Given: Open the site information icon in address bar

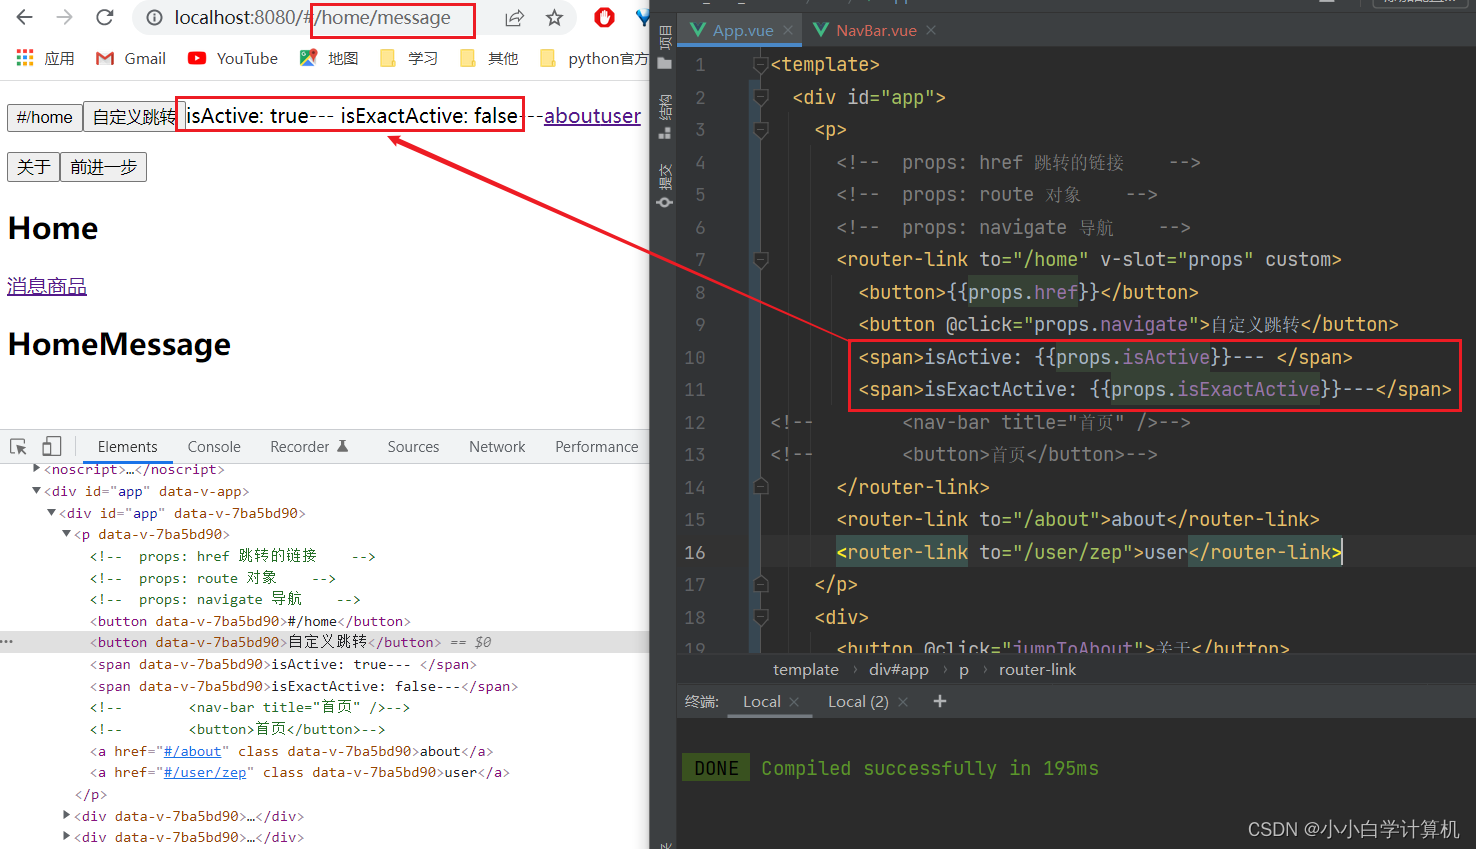Looking at the screenshot, I should (x=154, y=18).
